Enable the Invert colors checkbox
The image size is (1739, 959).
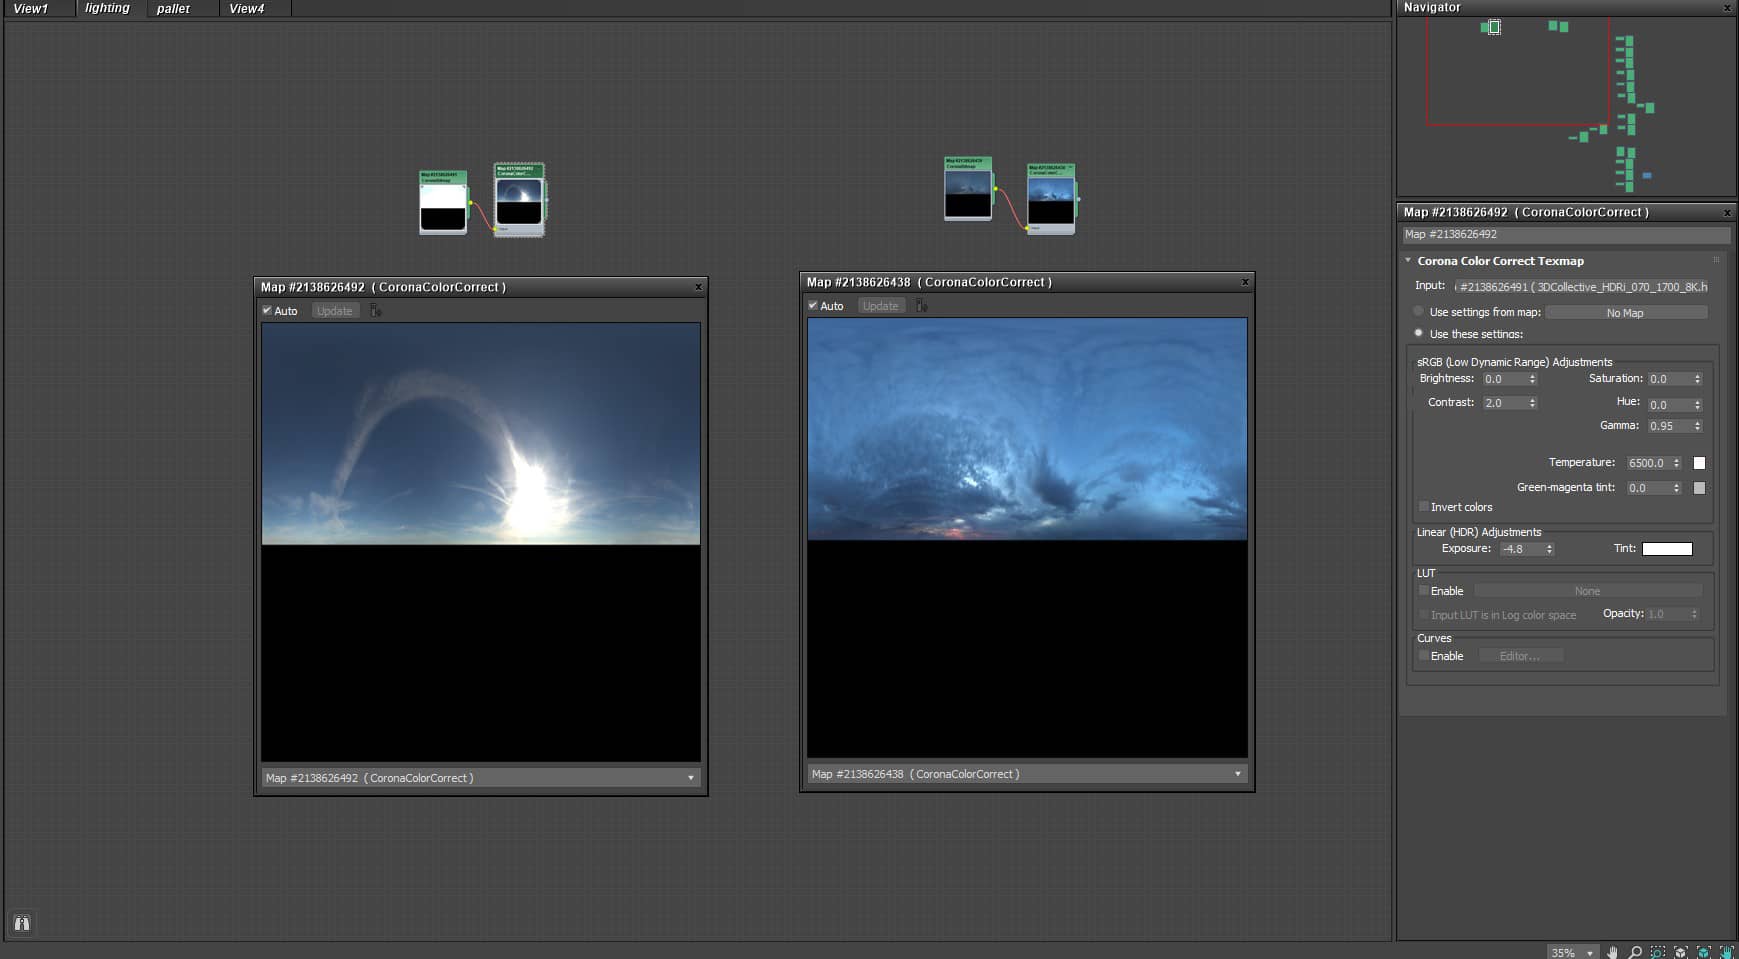(1424, 507)
